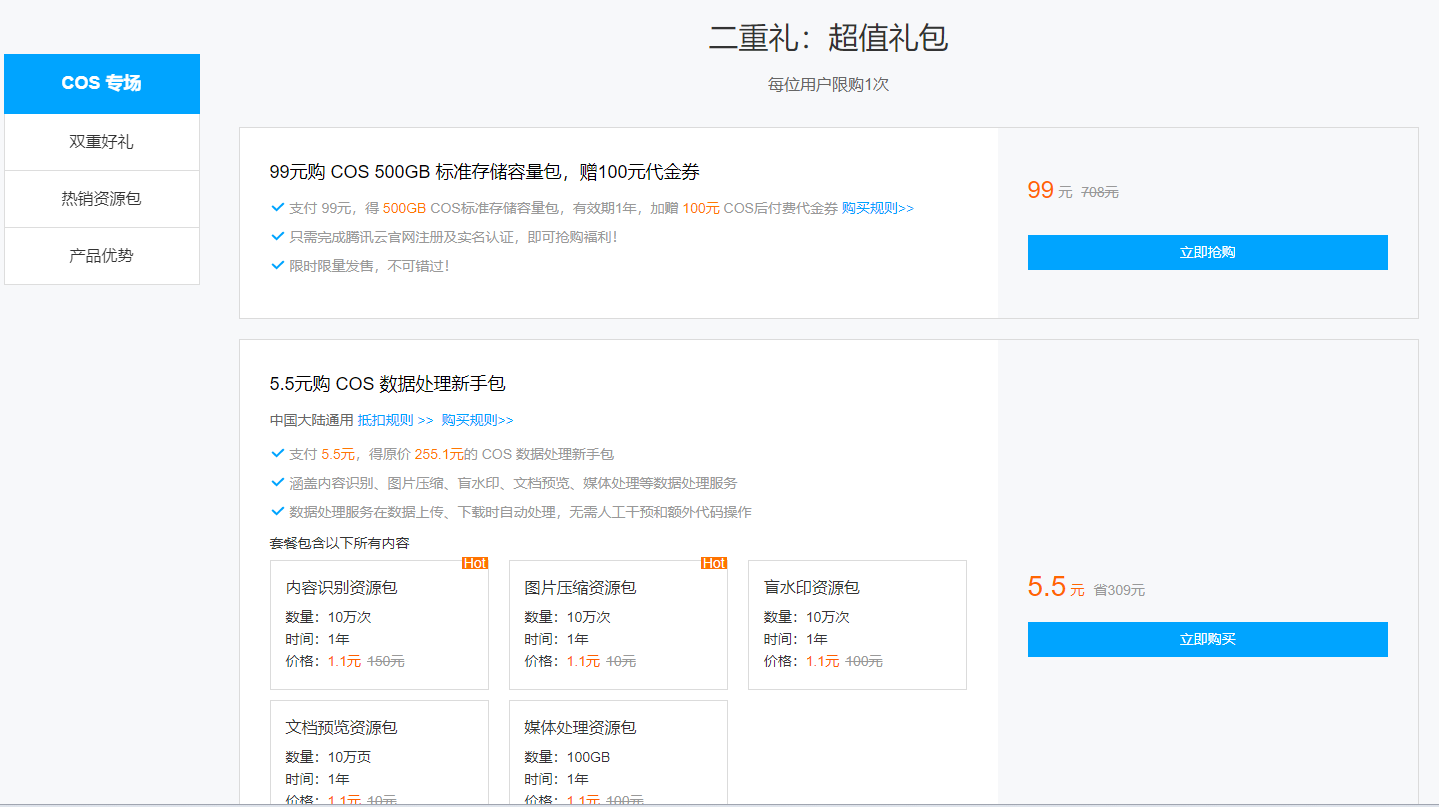The height and width of the screenshot is (807, 1439).
Task: Pick the 文档预览资源包 card
Action: pyautogui.click(x=379, y=750)
